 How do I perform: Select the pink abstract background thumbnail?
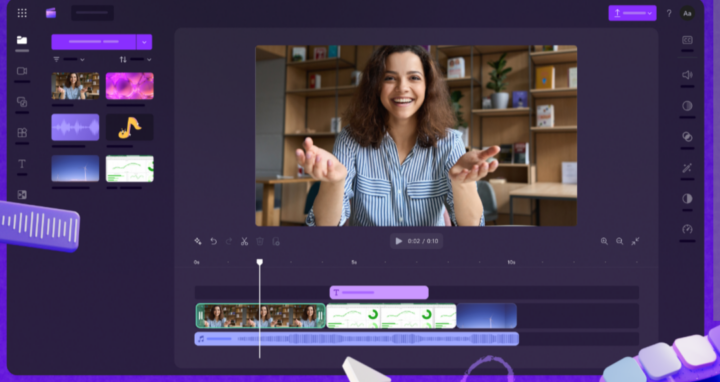click(x=129, y=86)
